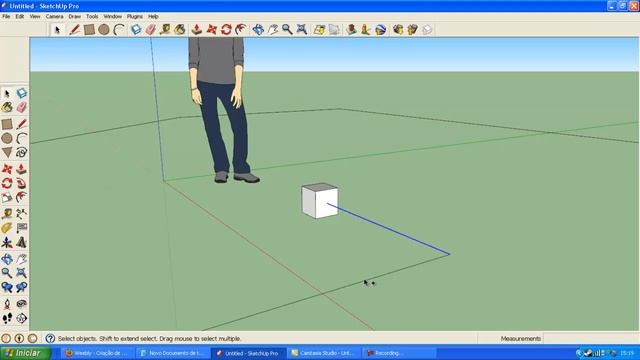Click Preview Model in Google Earth icon
640x360 pixels.
coord(380,29)
